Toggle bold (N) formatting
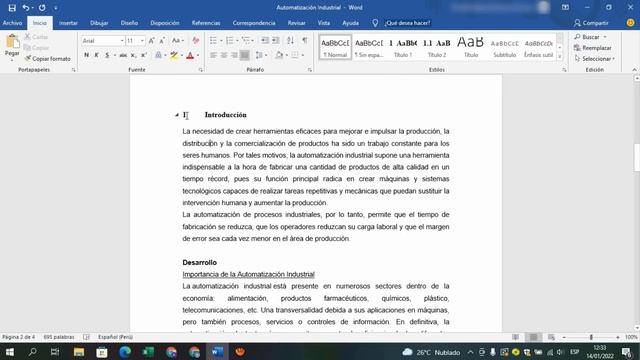640x360 pixels. 87,55
